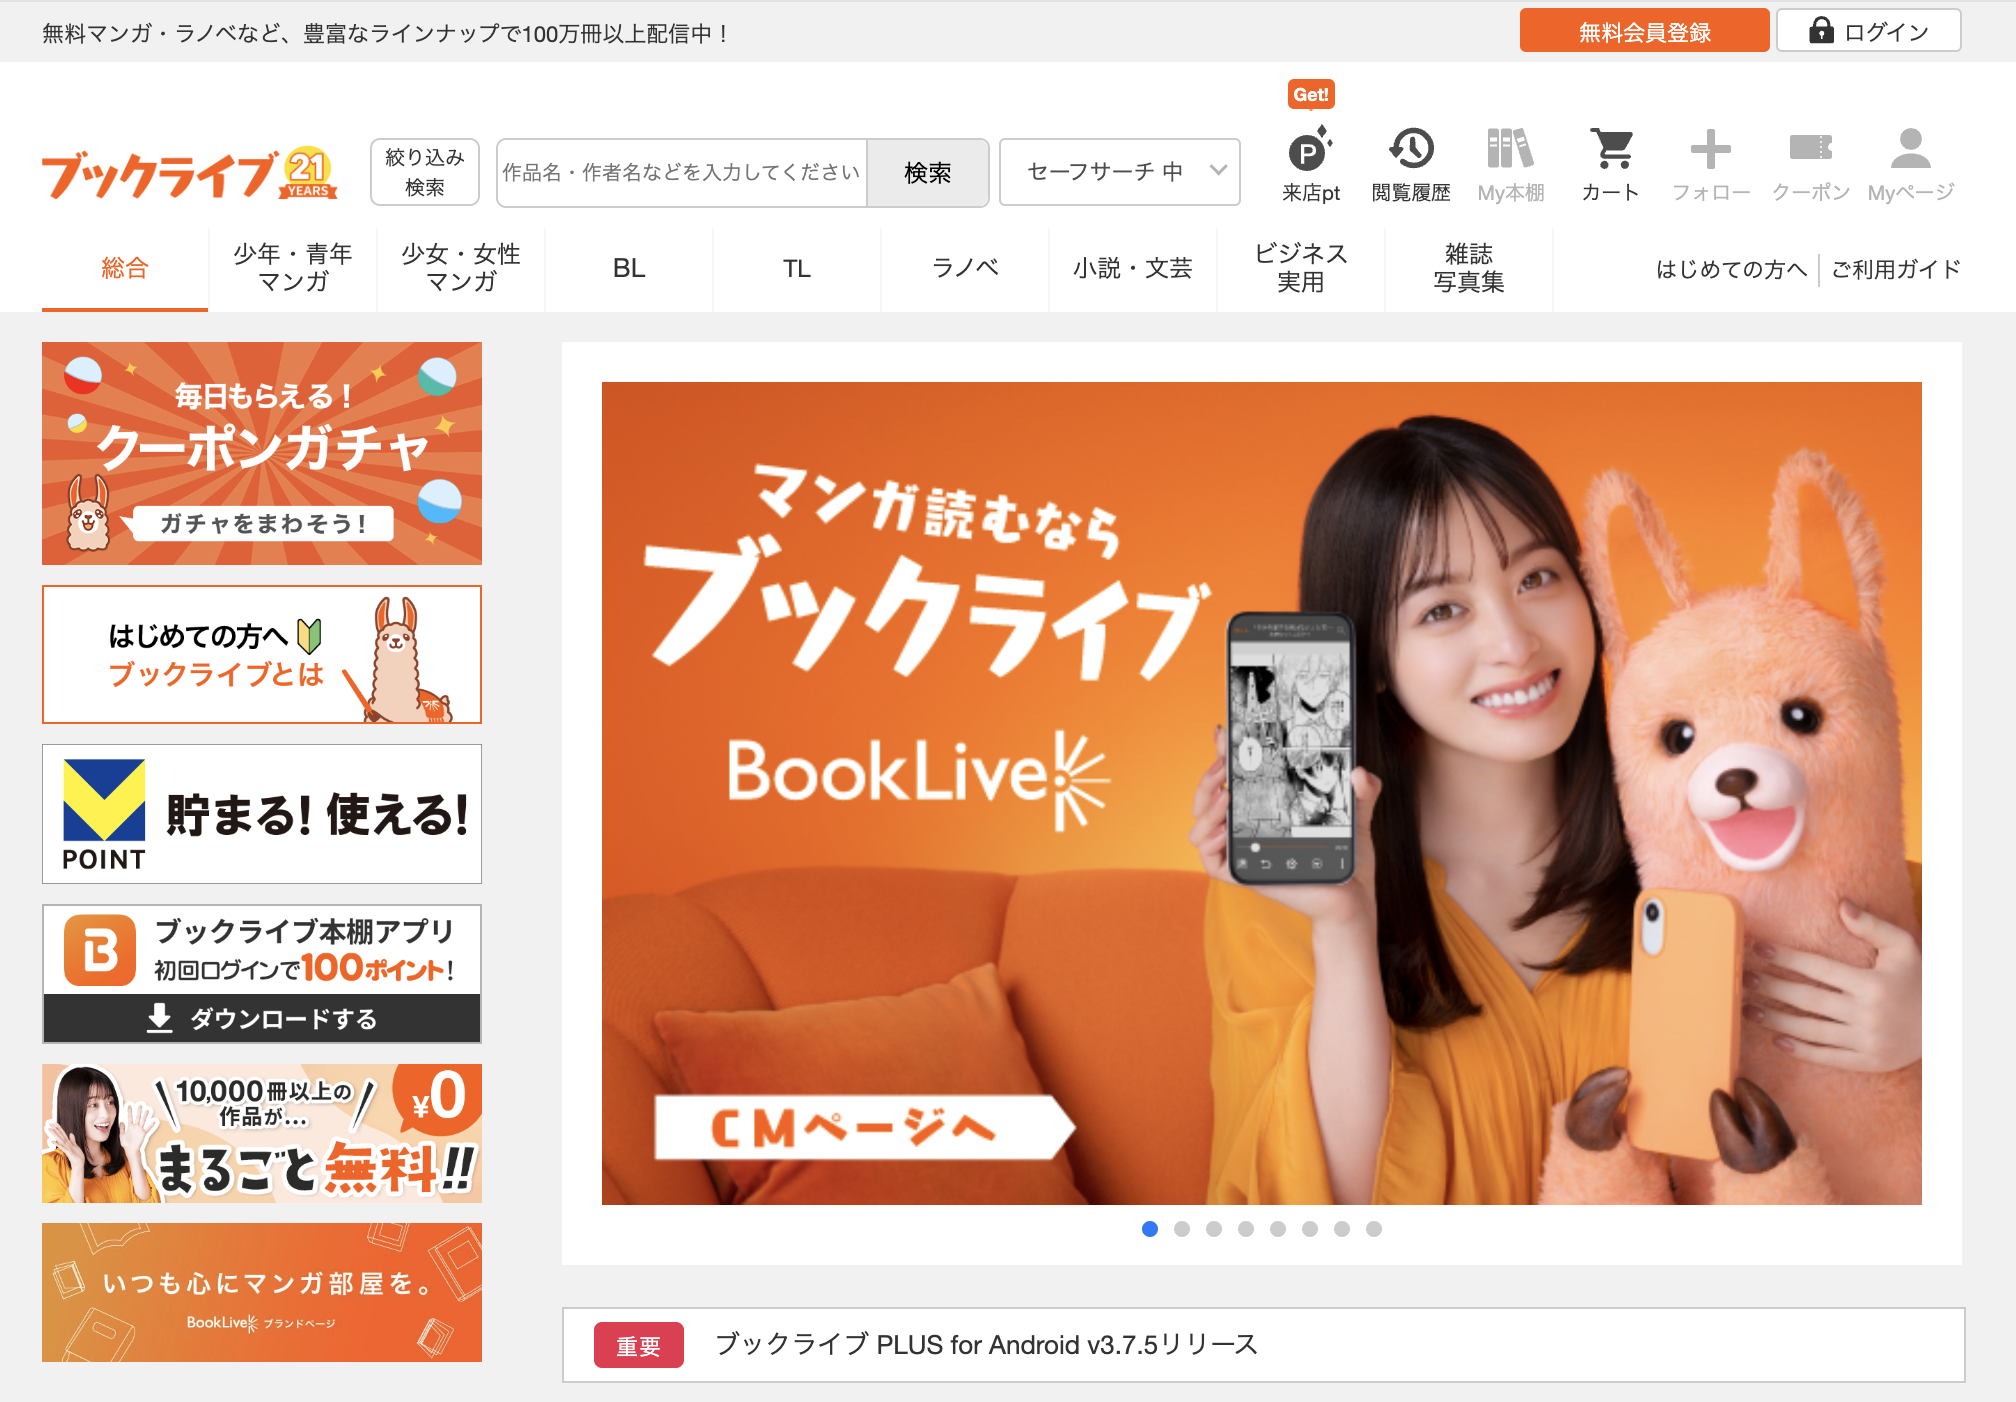Click the lock icon on ログイン
This screenshot has width=2016, height=1402.
click(1821, 31)
